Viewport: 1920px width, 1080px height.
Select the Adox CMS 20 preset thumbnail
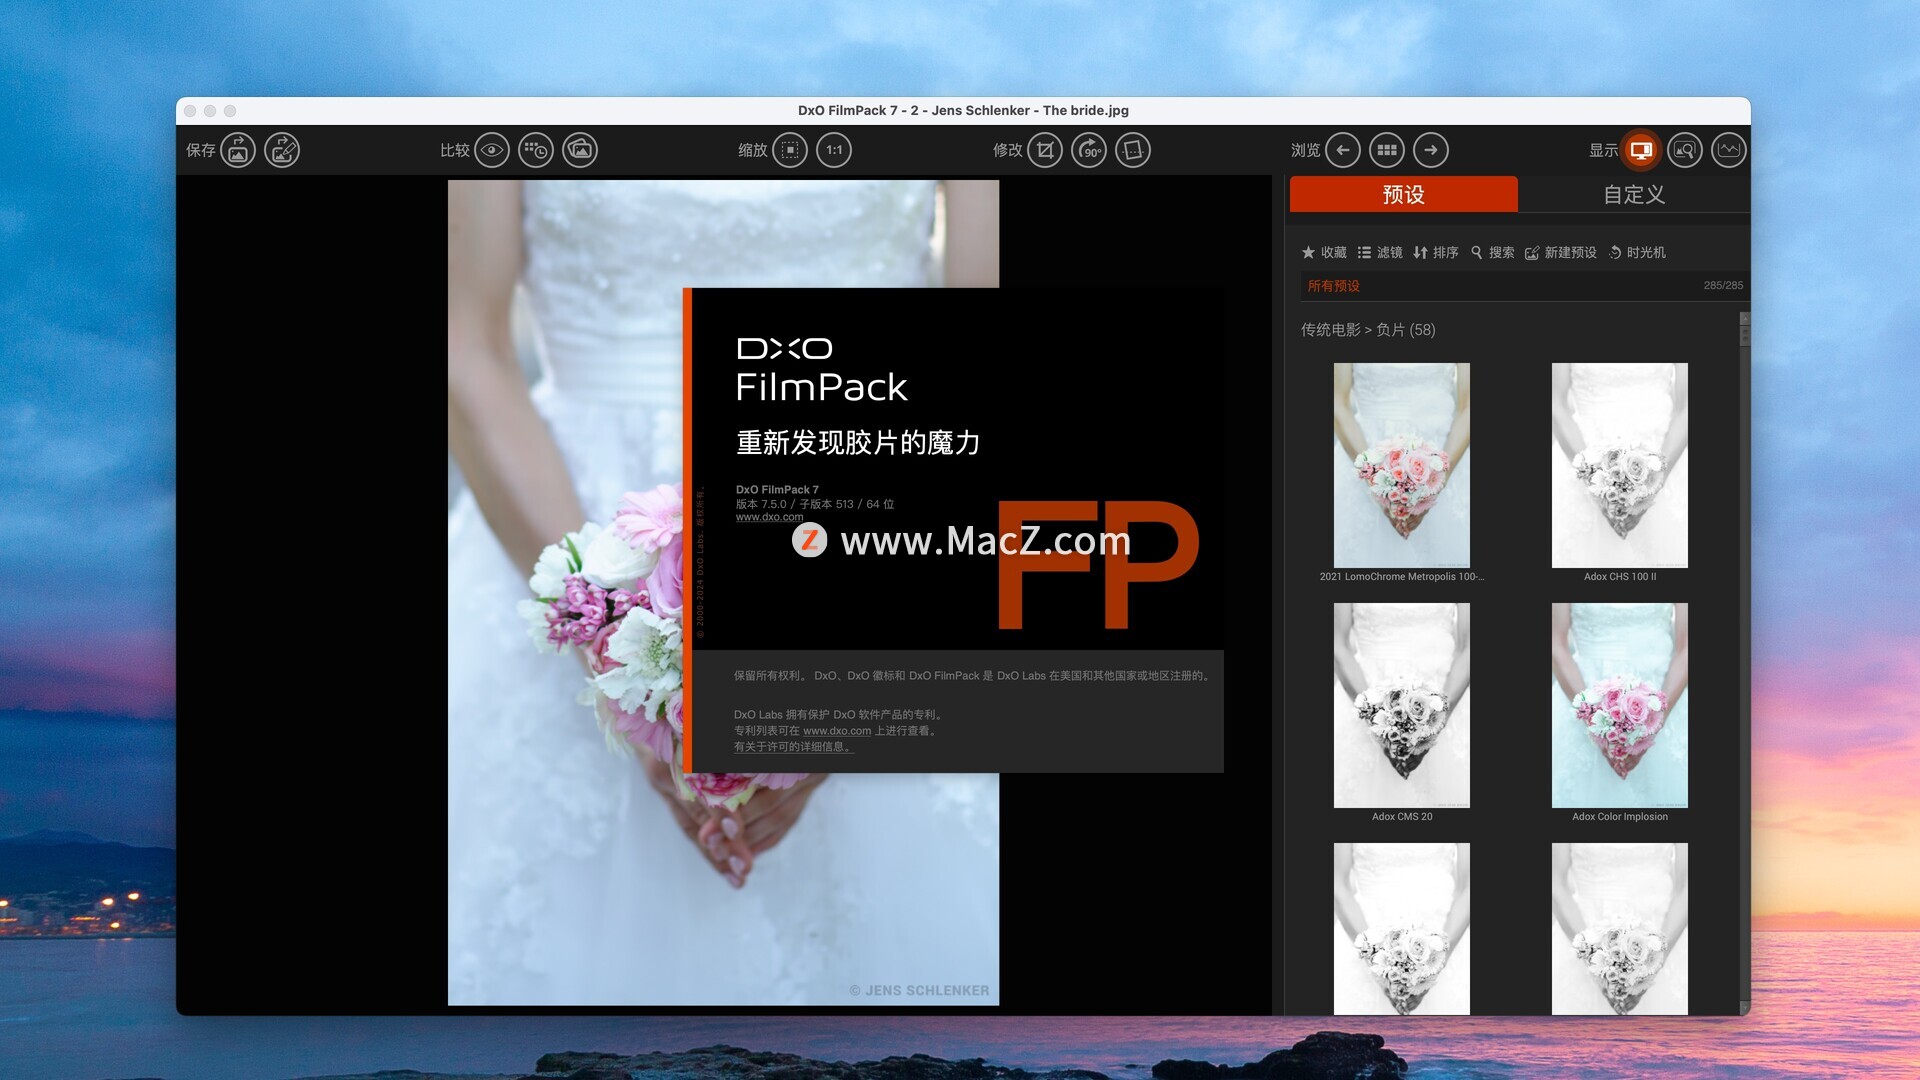[1402, 706]
